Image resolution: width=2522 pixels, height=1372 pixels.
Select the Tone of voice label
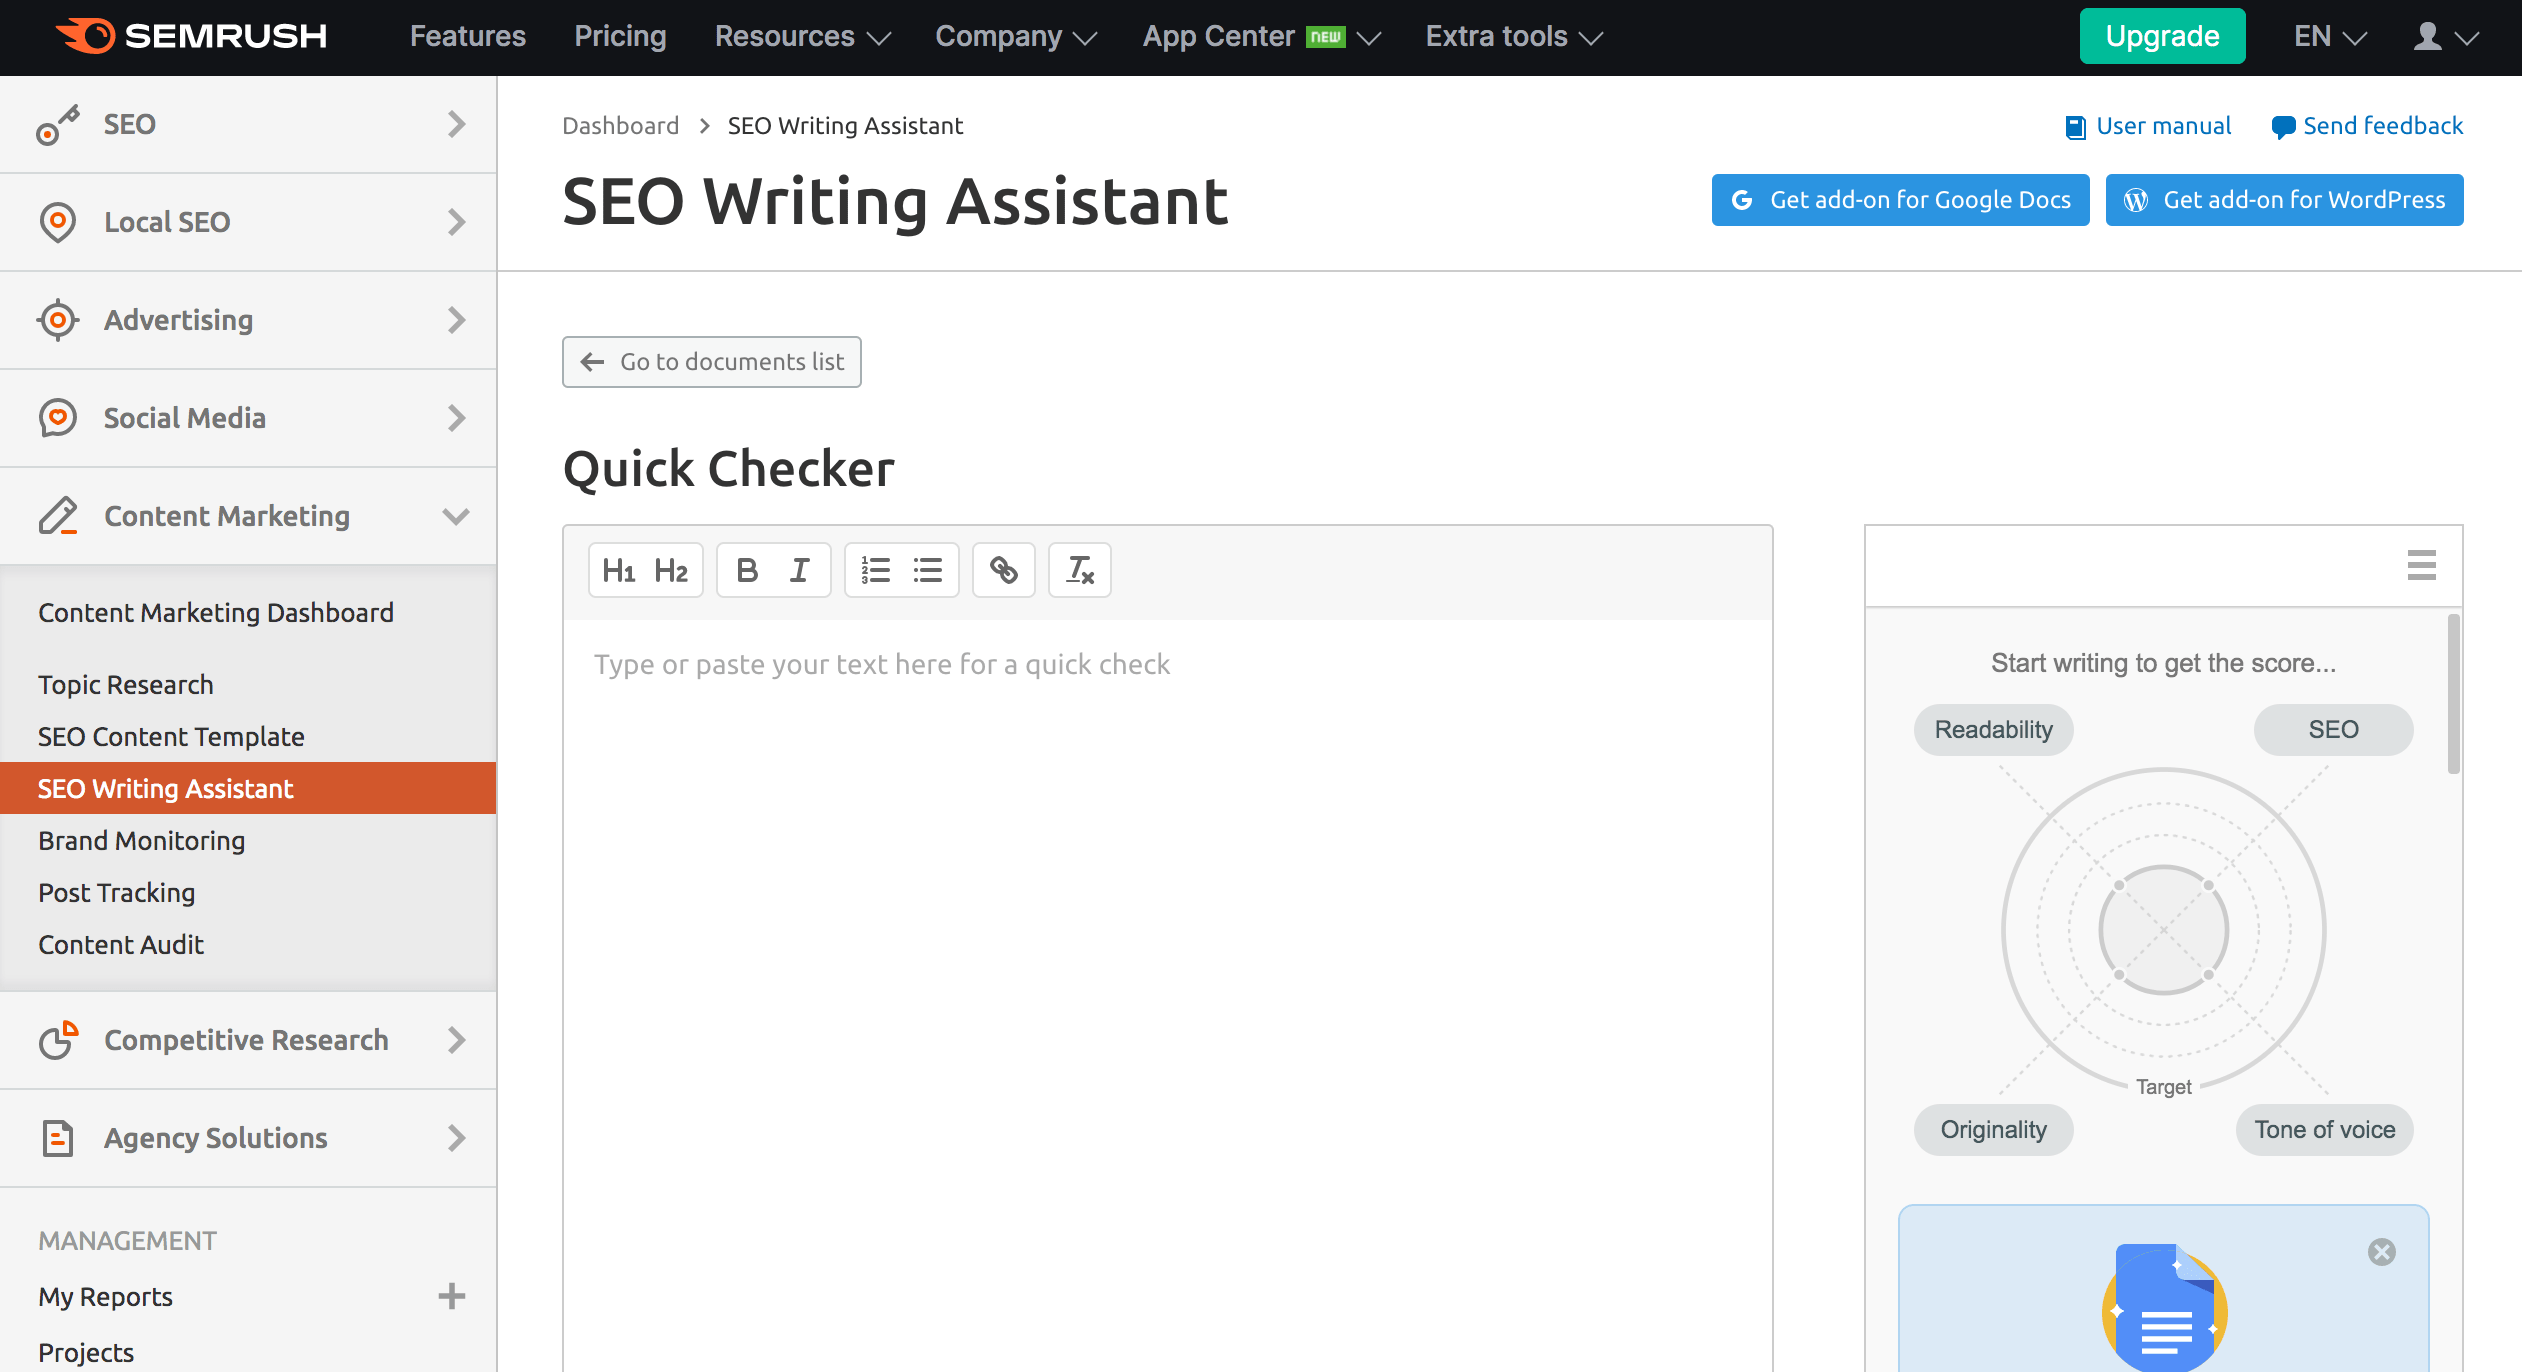(x=2324, y=1130)
